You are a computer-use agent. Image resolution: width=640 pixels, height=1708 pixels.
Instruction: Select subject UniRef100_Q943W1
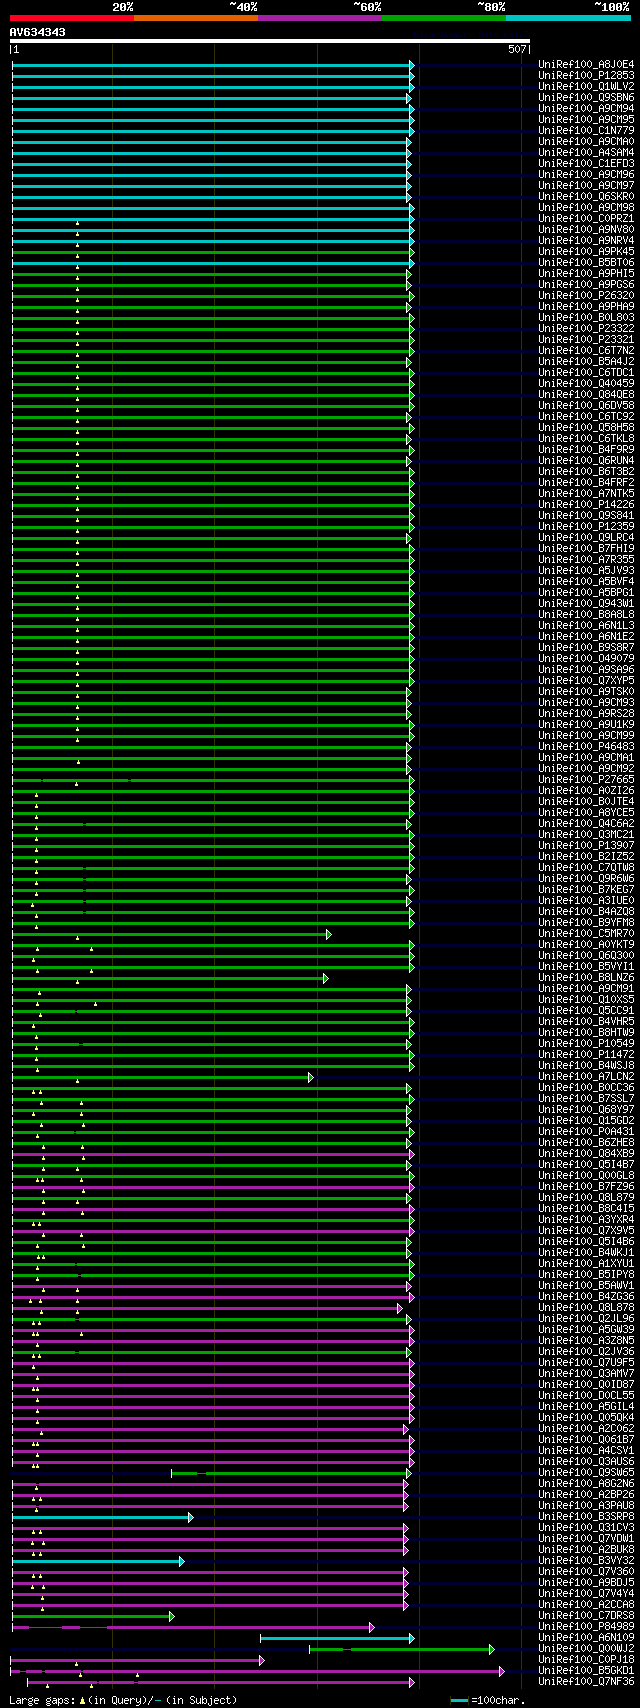tap(586, 603)
